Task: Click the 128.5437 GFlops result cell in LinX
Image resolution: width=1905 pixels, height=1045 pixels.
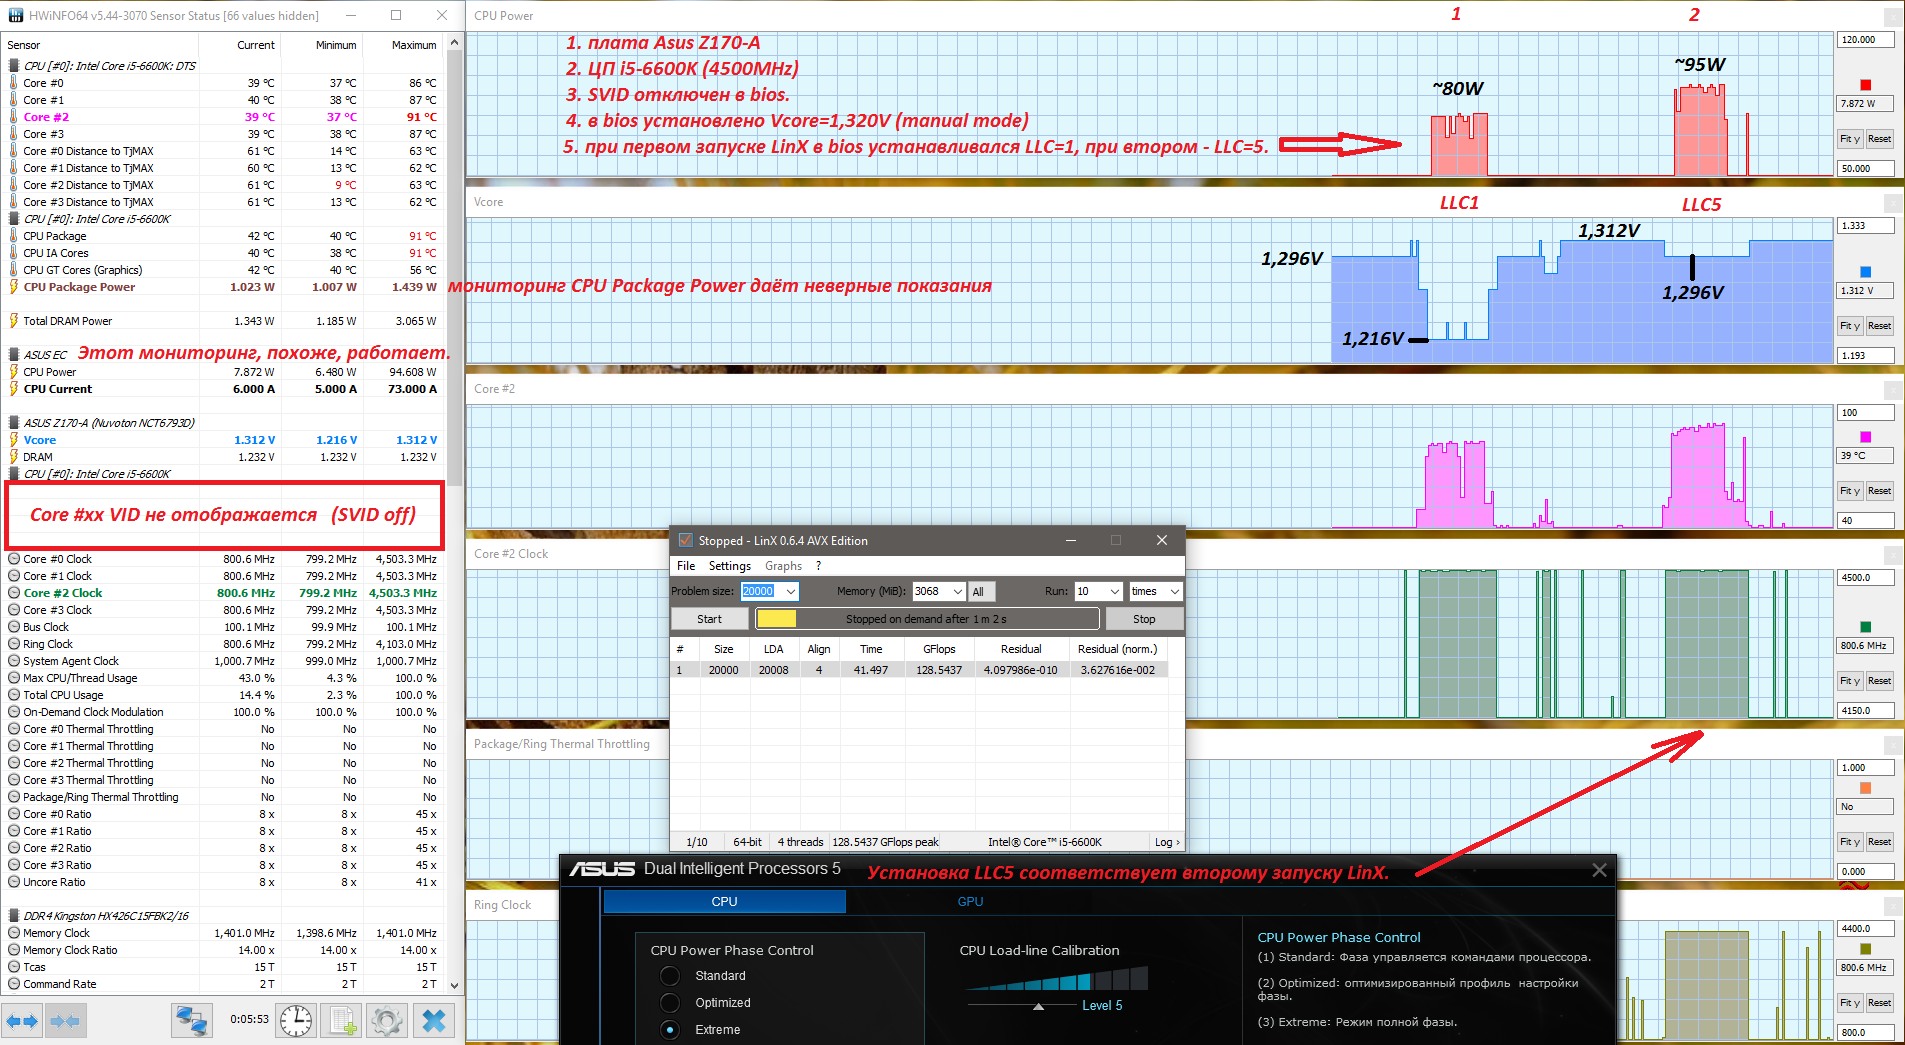Action: [x=939, y=670]
